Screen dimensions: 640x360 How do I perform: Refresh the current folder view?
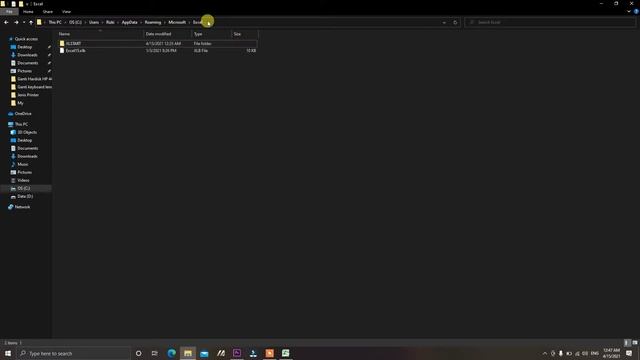[x=455, y=22]
